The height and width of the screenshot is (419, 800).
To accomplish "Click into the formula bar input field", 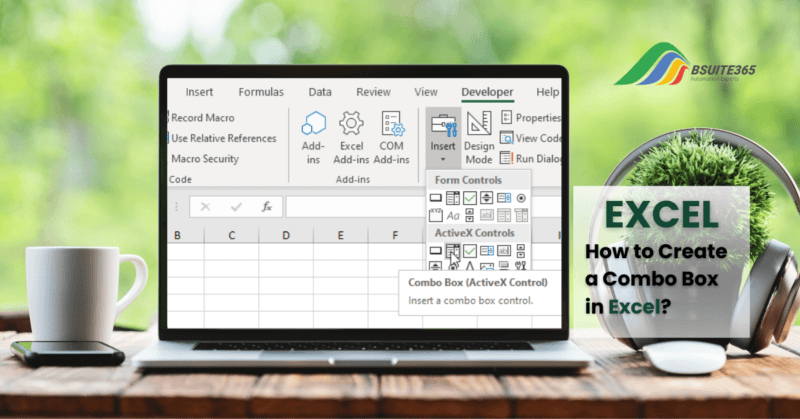I will point(356,207).
